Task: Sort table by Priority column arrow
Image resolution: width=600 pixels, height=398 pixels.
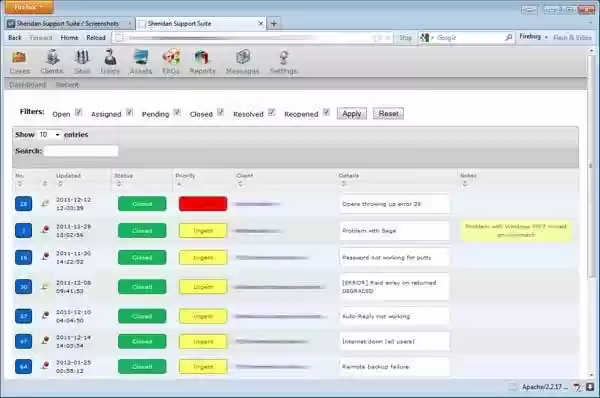Action: (179, 184)
